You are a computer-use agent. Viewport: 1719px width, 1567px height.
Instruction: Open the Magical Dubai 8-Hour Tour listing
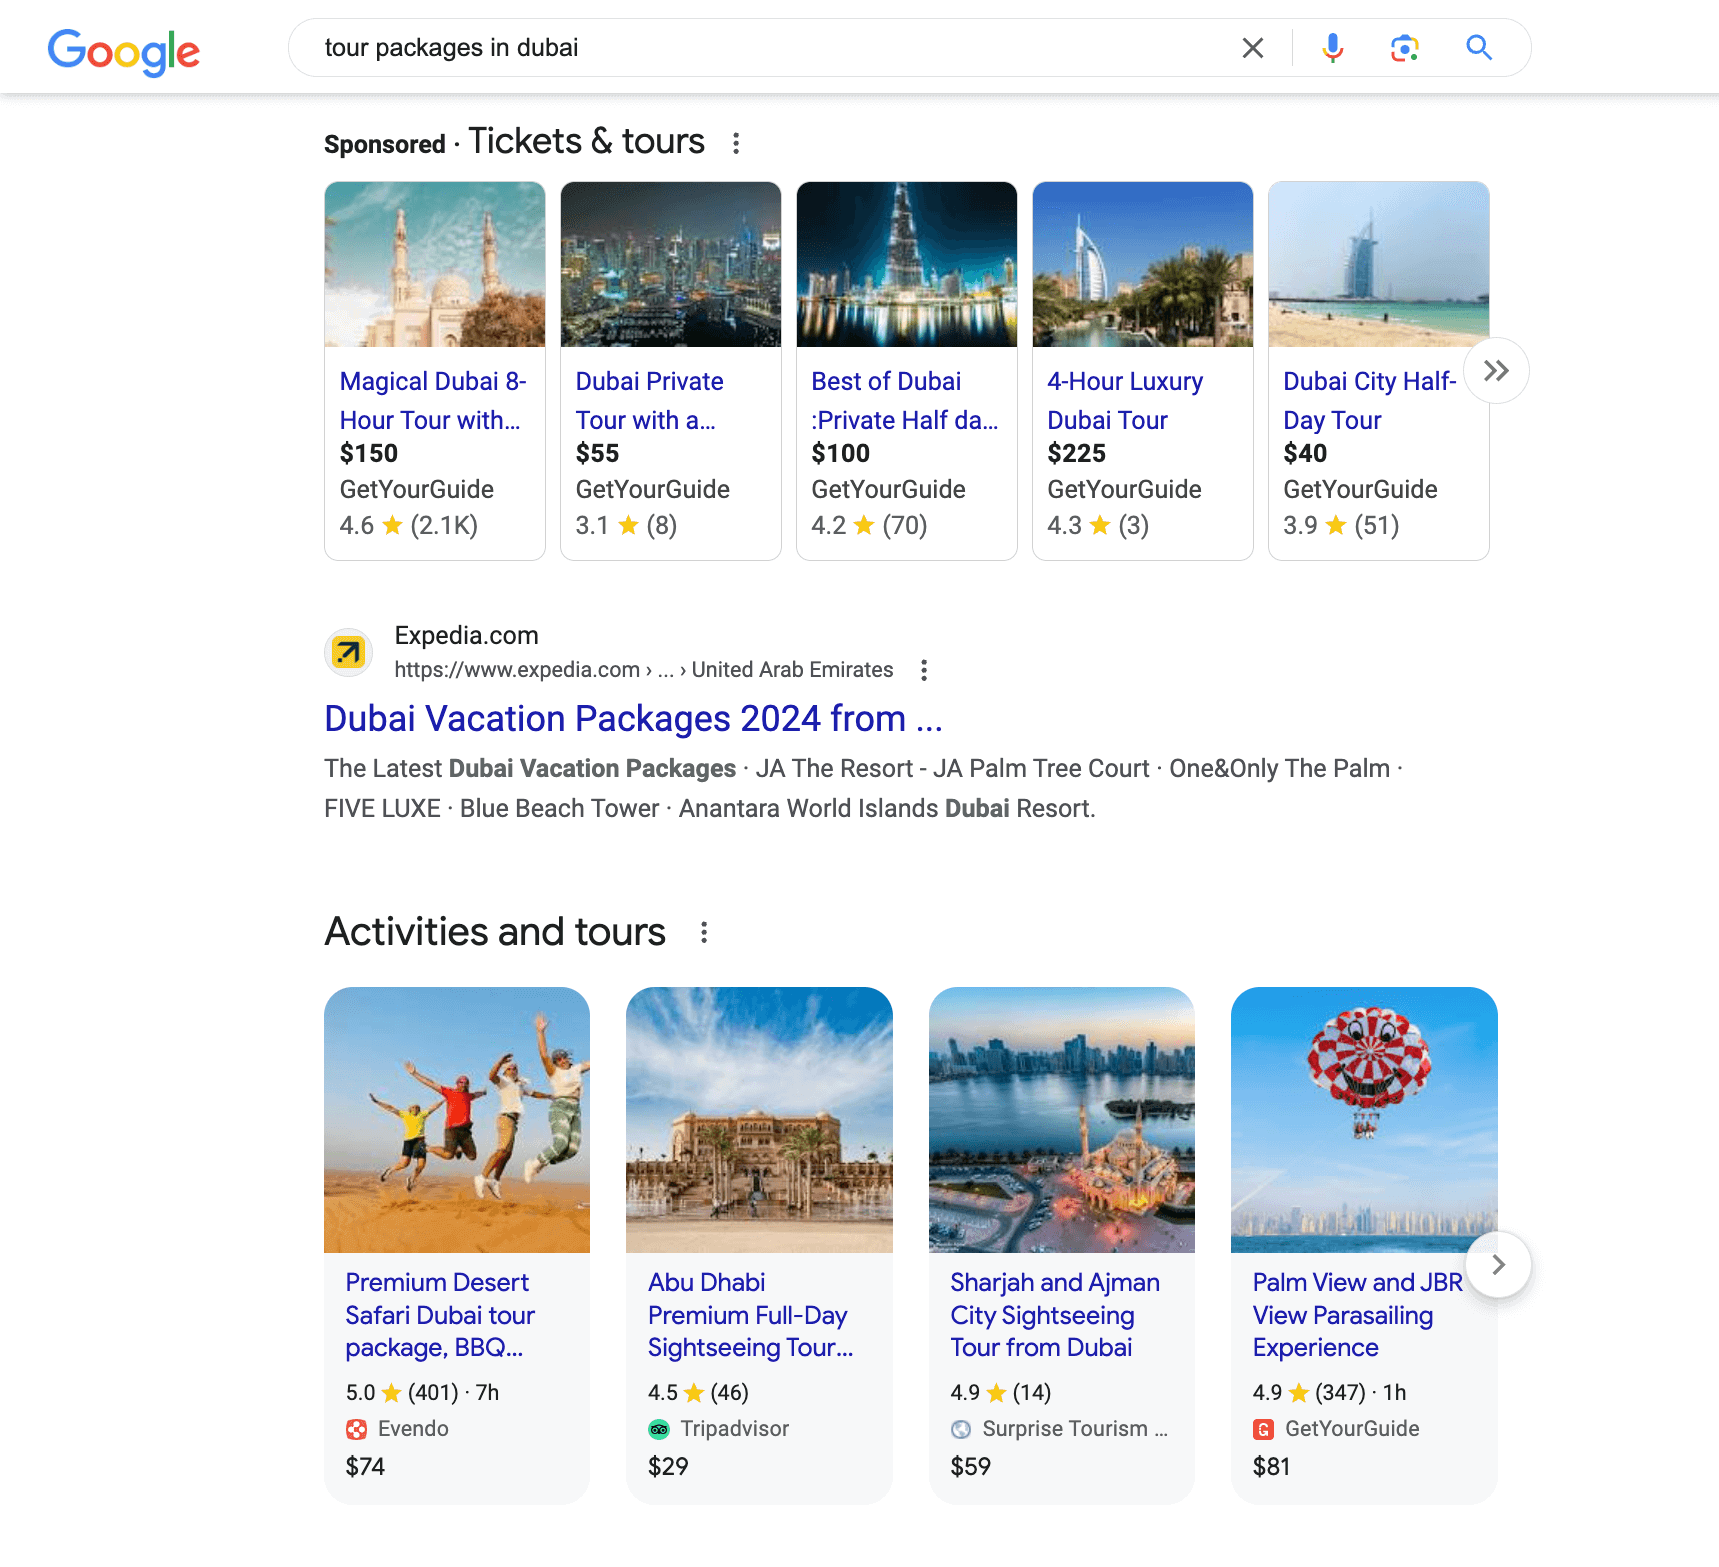click(x=432, y=400)
